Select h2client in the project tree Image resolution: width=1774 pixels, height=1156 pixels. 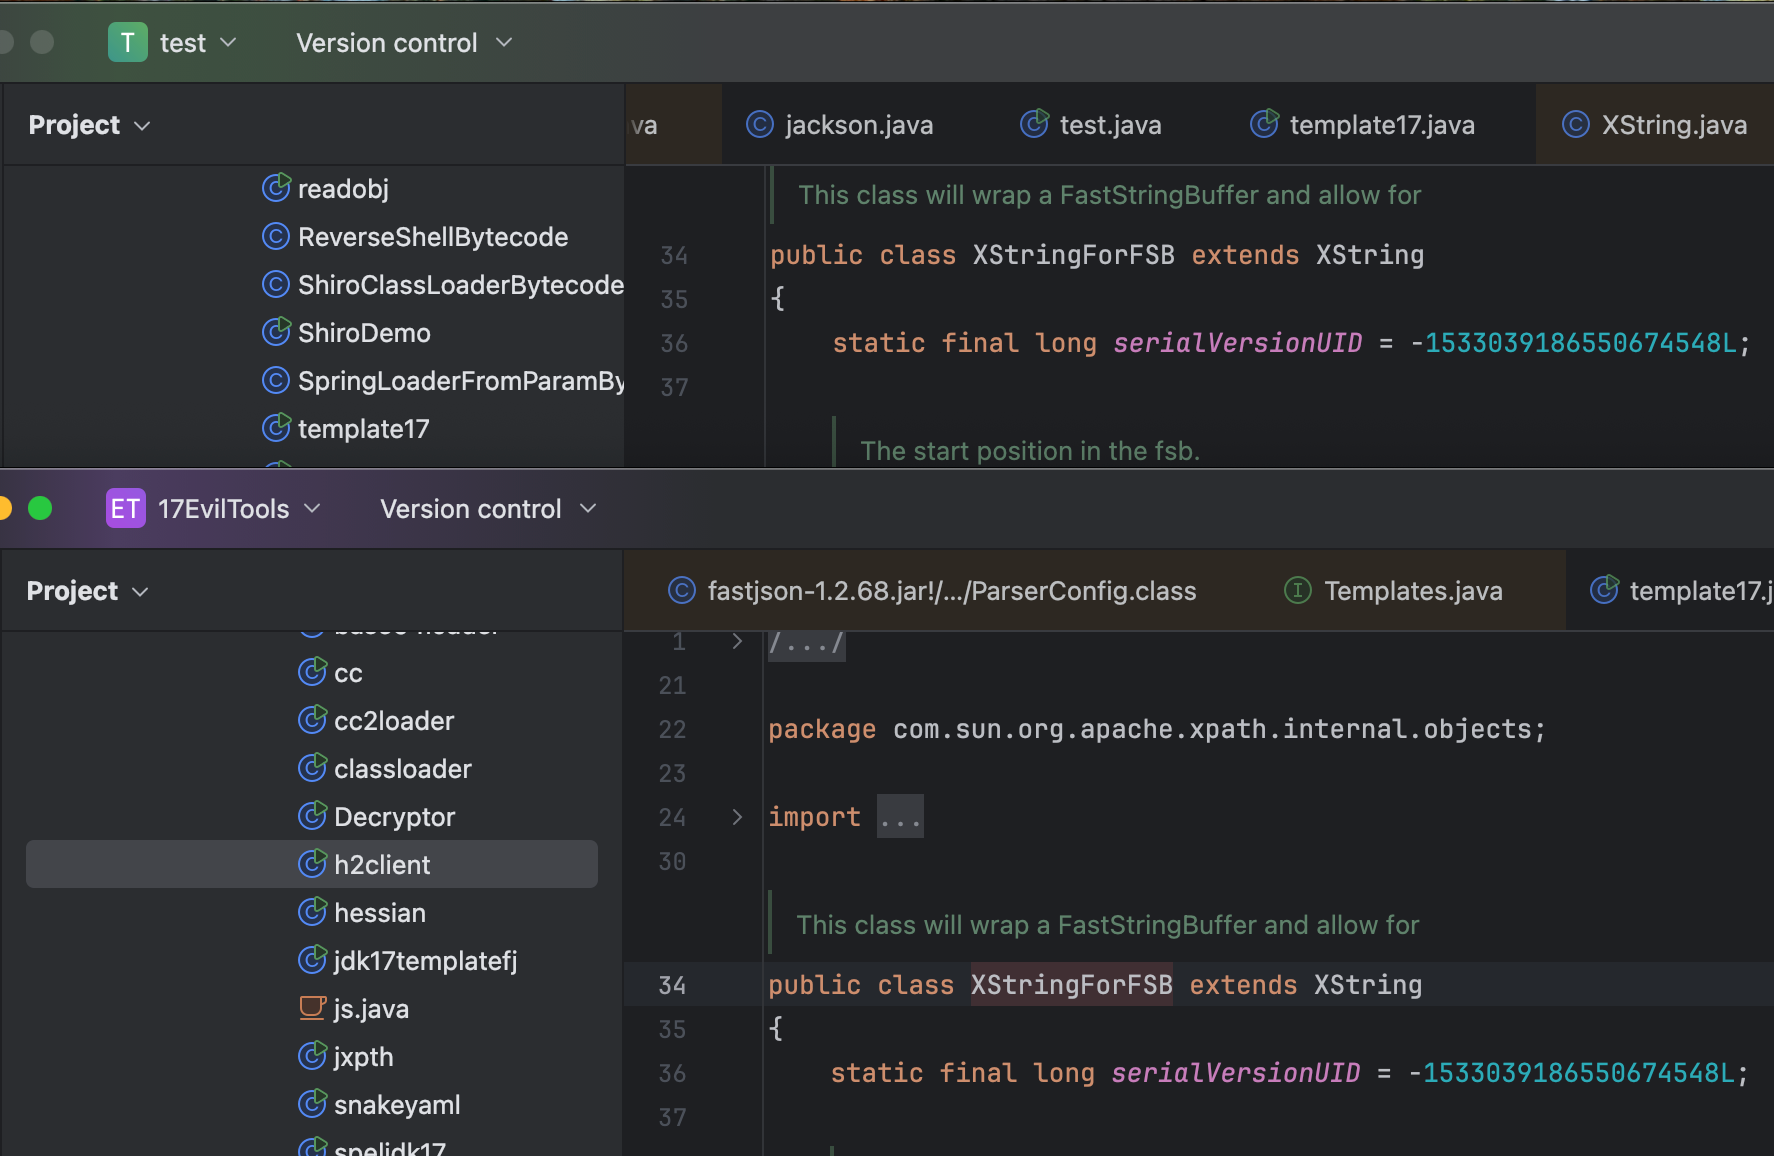(382, 865)
